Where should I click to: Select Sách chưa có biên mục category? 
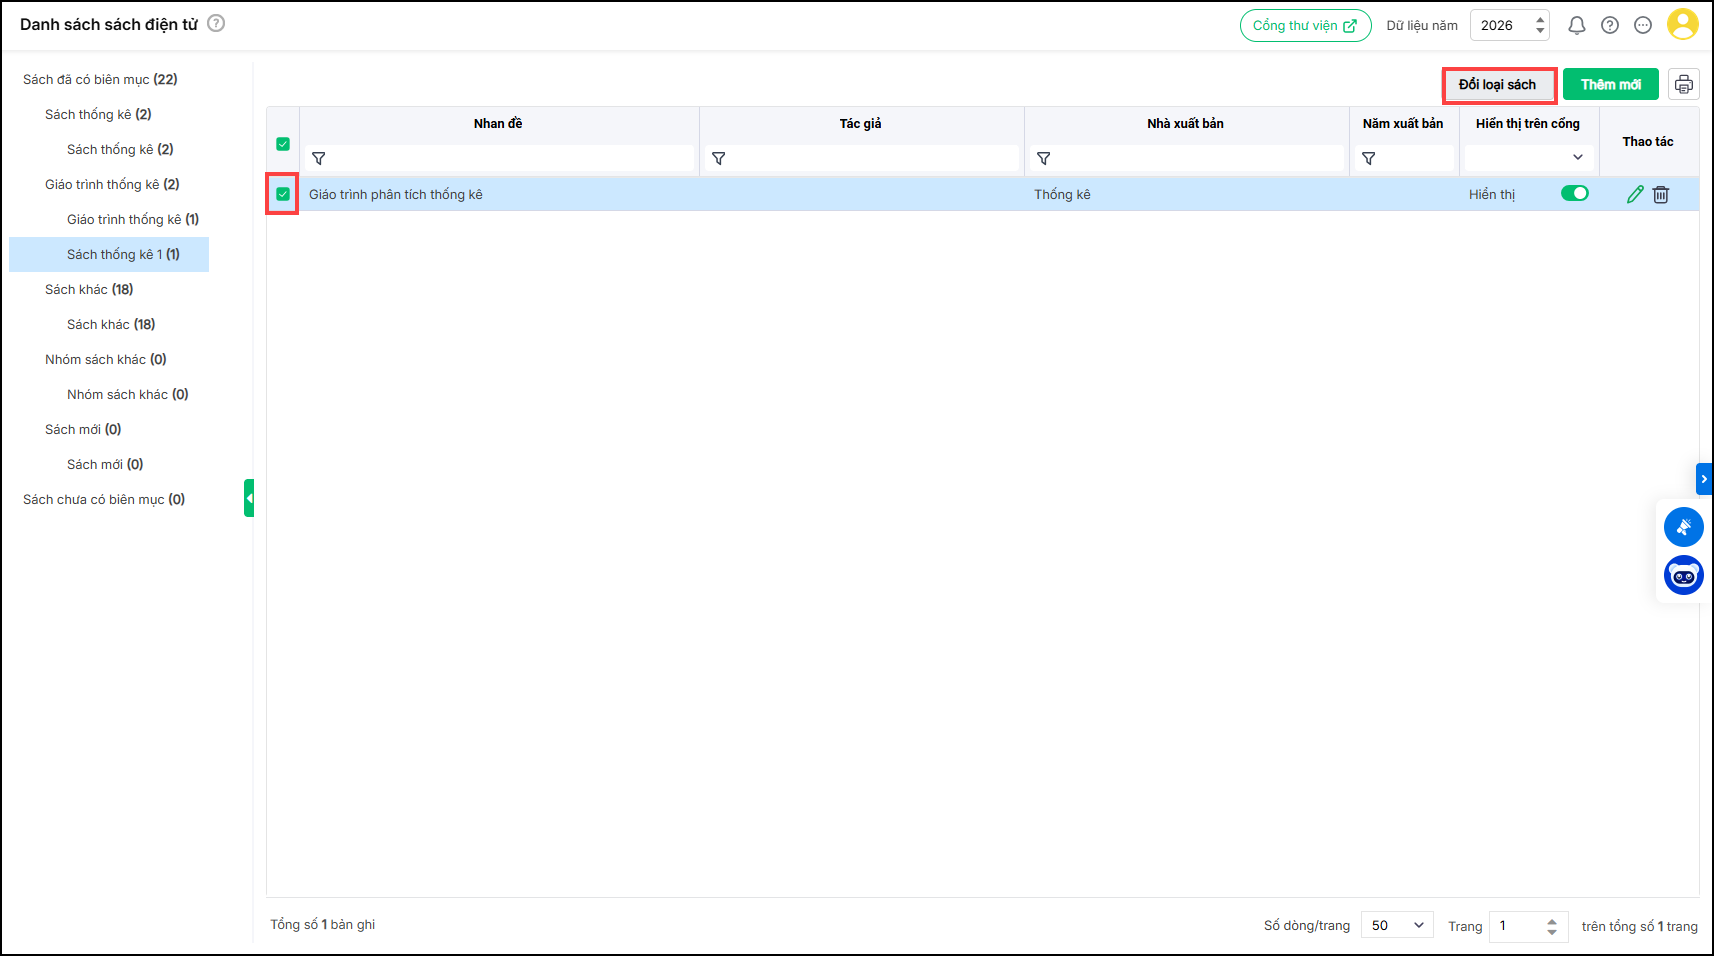[x=104, y=499]
